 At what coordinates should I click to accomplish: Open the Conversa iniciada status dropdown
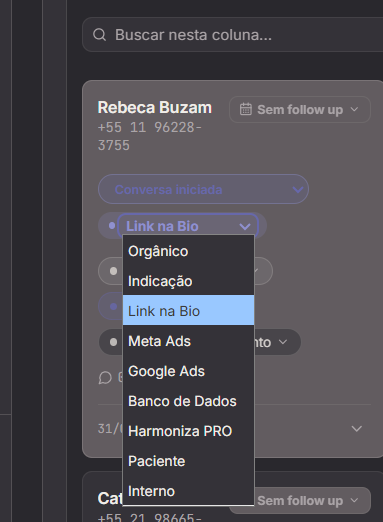(x=203, y=189)
